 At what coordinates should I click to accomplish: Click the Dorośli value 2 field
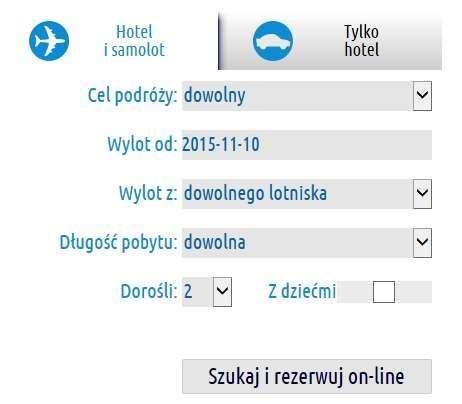click(x=197, y=292)
